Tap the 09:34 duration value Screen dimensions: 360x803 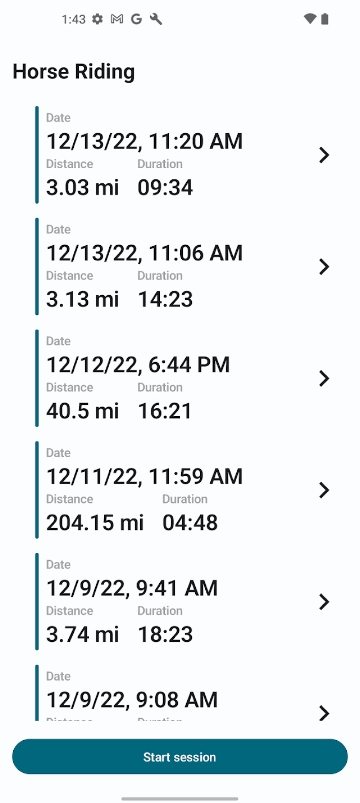[x=165, y=187]
